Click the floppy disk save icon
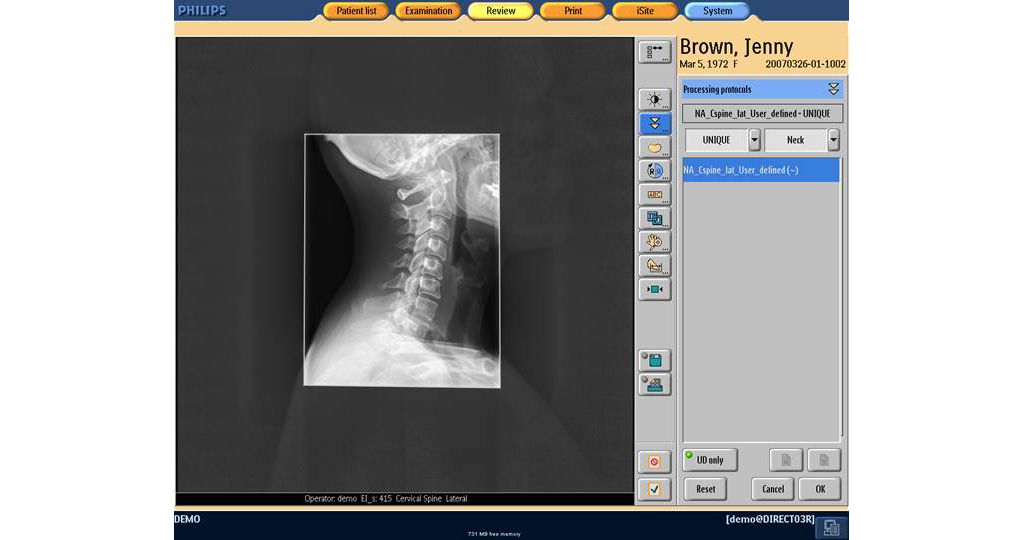Viewport: 1024px width, 540px height. point(655,360)
